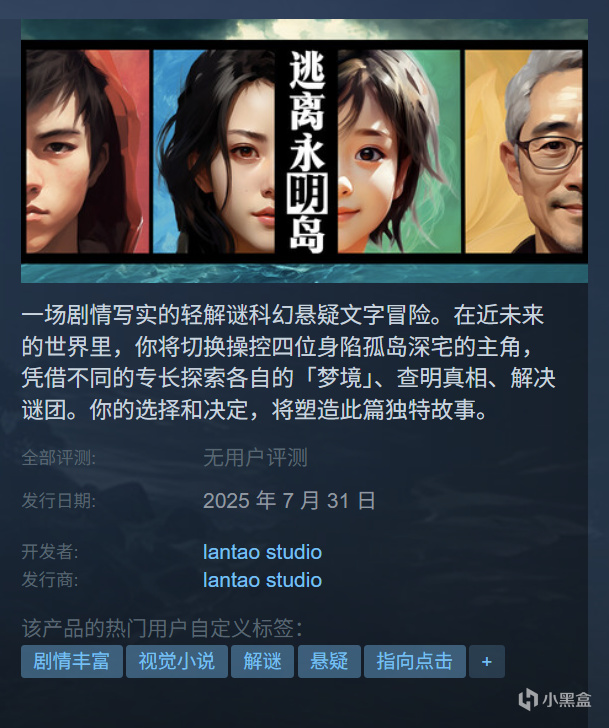The height and width of the screenshot is (728, 609).
Task: Click the long-haired woman portrait
Action: [x=214, y=152]
